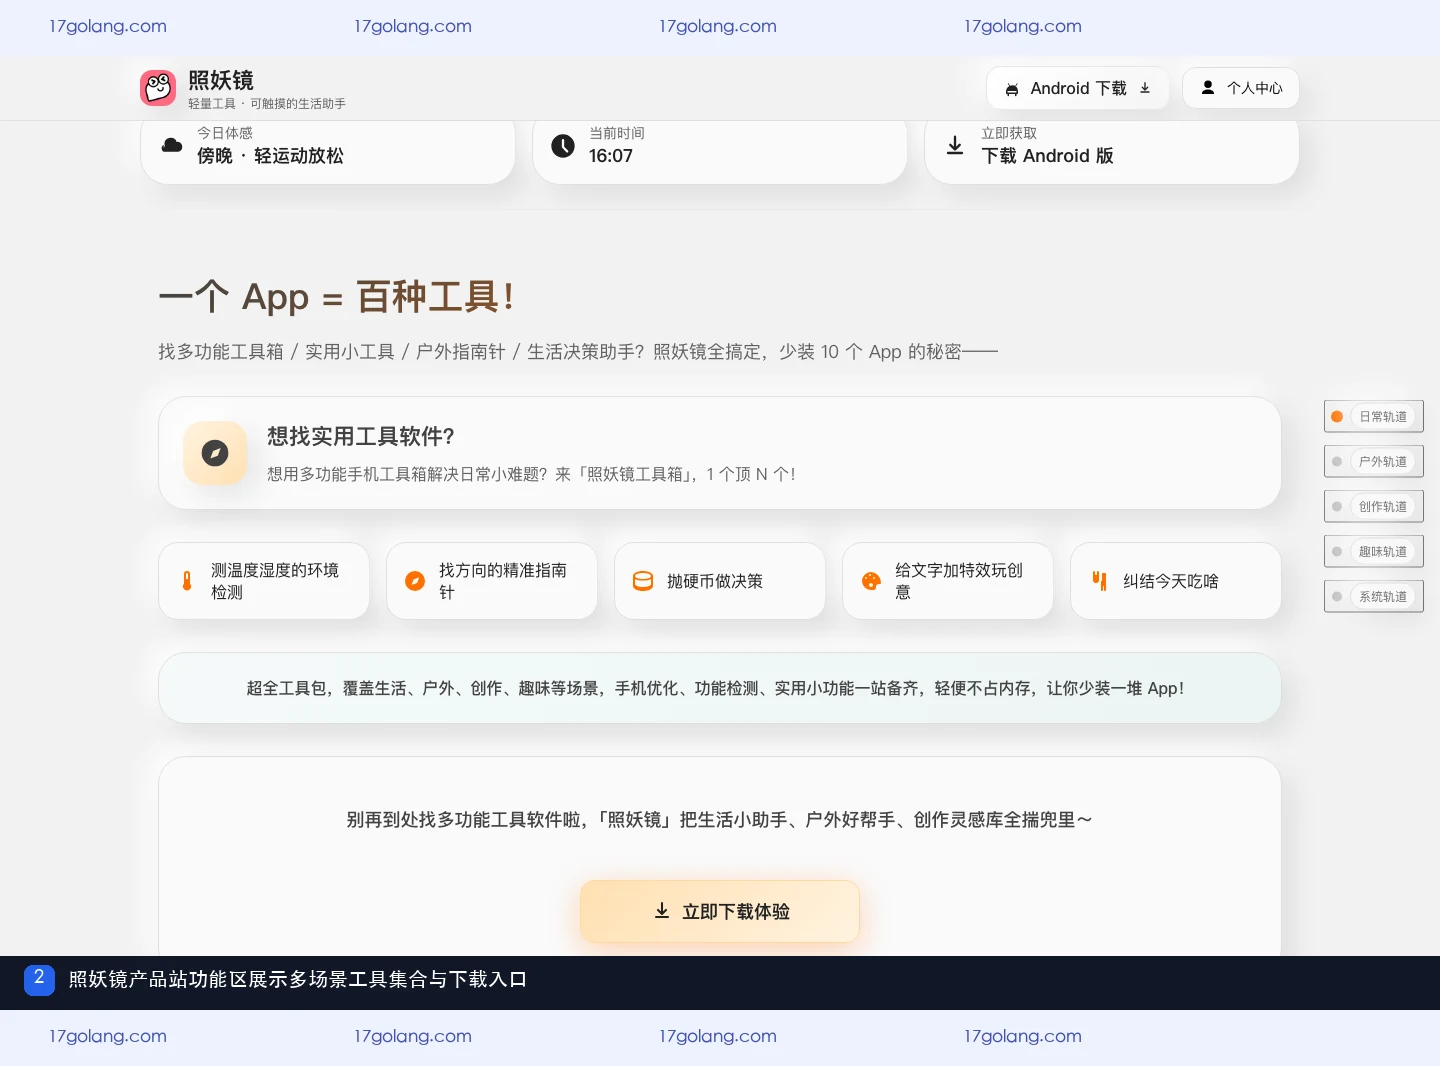Click the current time value 16:07
Screen dimensions: 1440x1066
[x=611, y=156]
